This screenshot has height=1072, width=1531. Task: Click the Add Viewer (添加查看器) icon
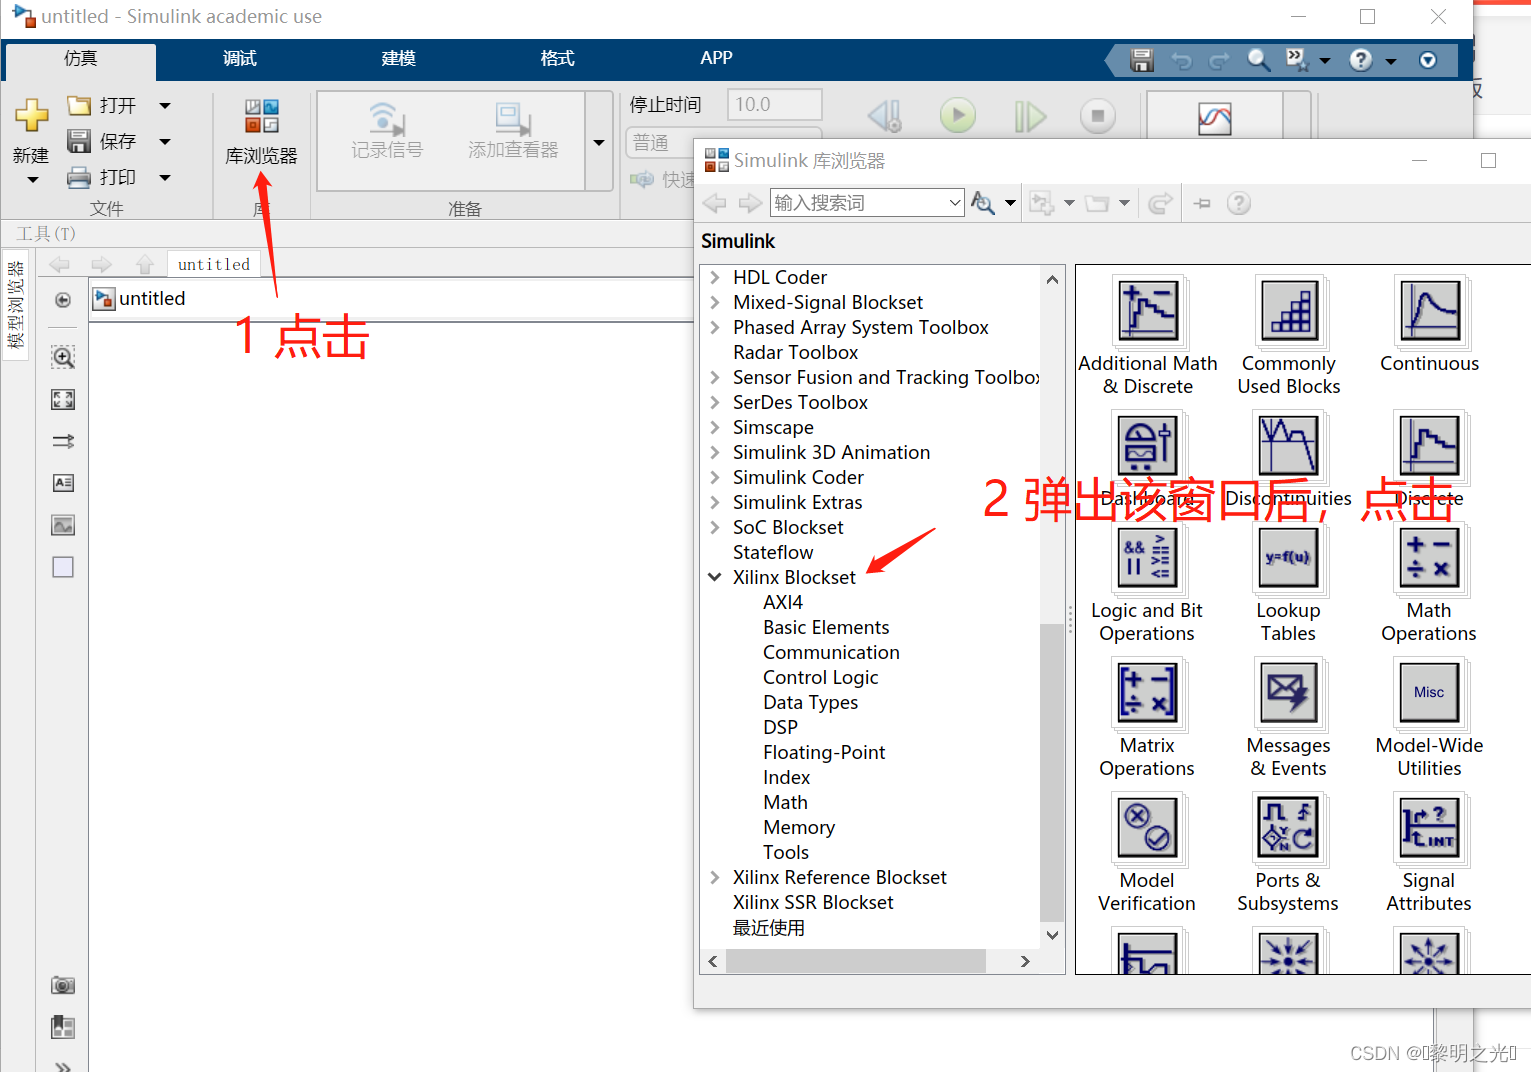tap(514, 119)
